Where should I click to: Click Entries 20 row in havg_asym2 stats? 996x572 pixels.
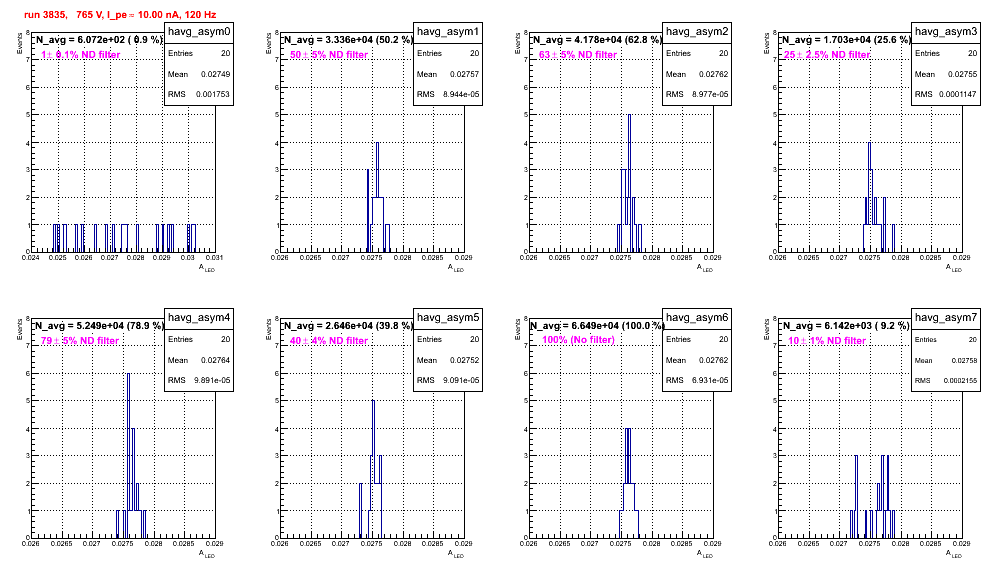(x=697, y=53)
